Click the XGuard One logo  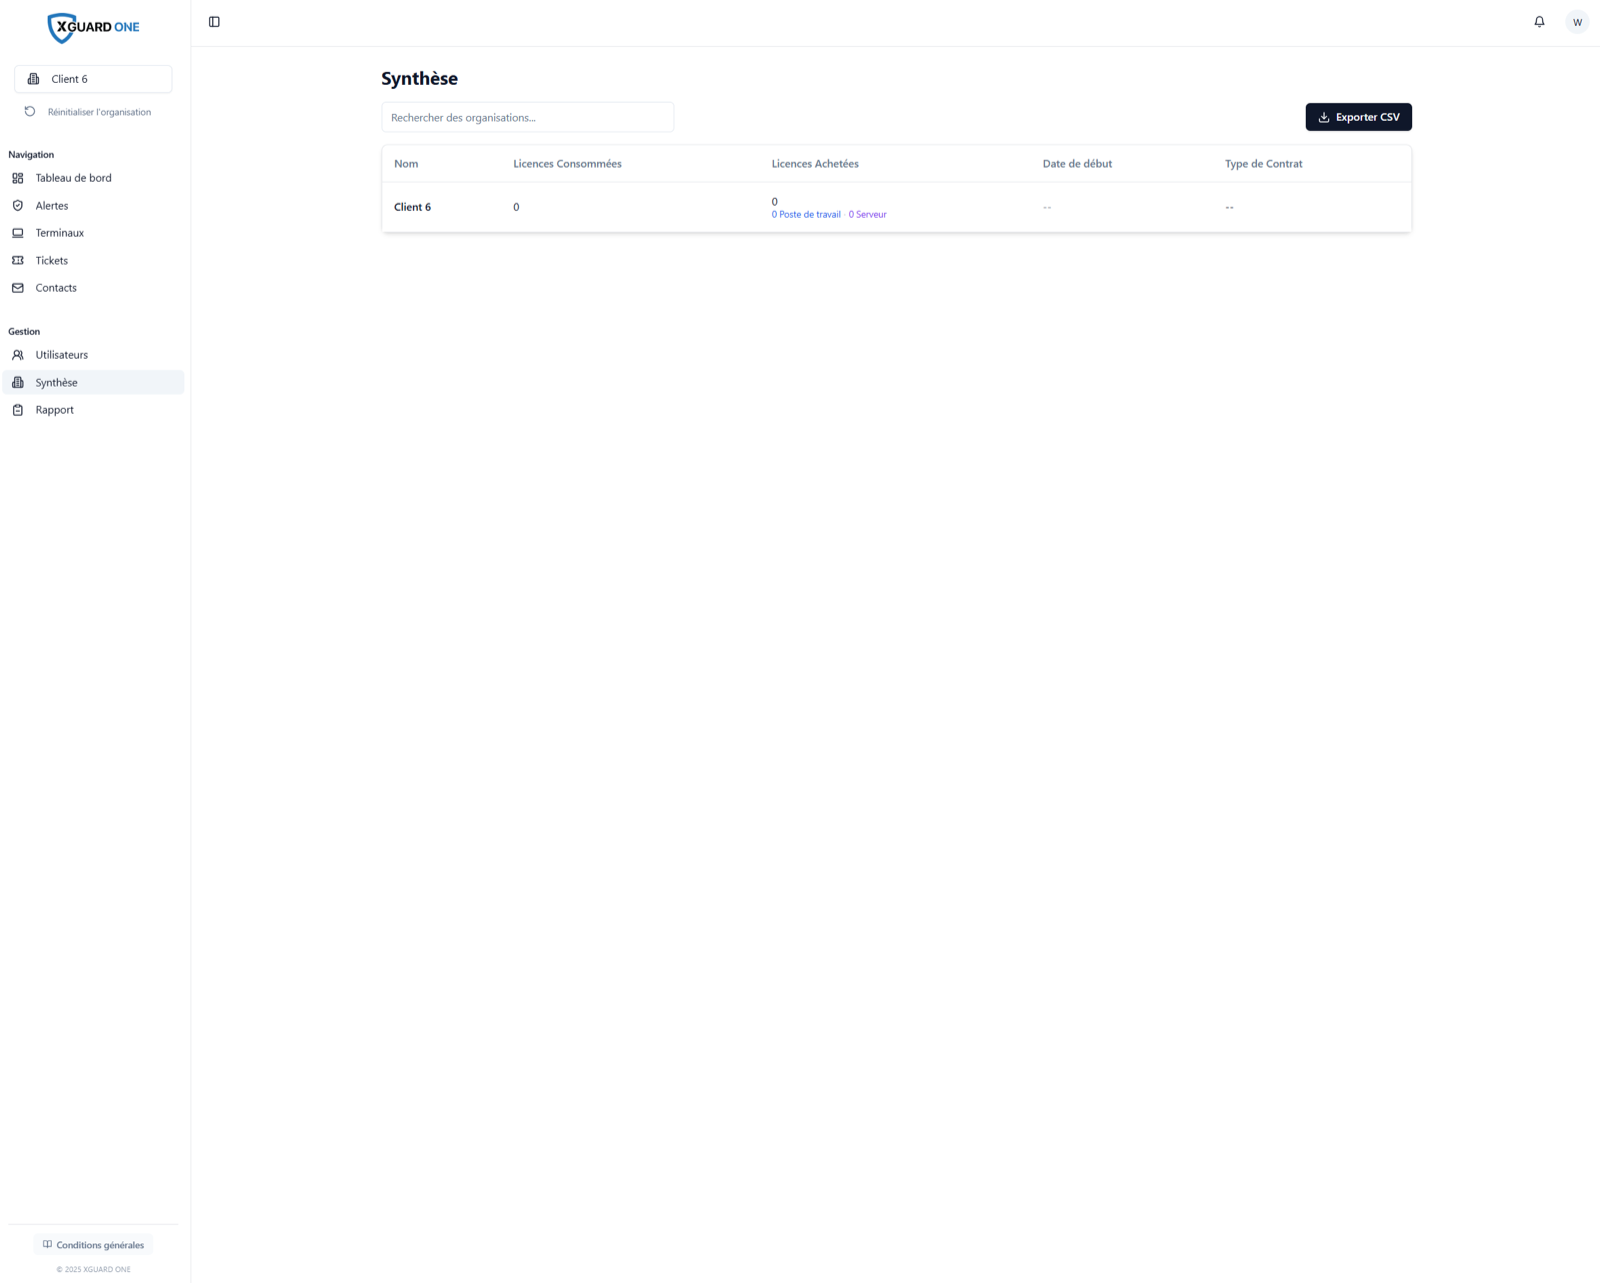tap(93, 27)
